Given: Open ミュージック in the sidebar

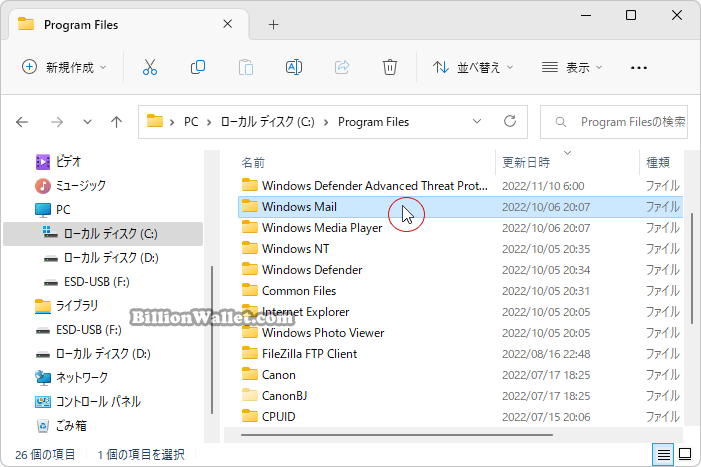Looking at the screenshot, I should [71, 185].
